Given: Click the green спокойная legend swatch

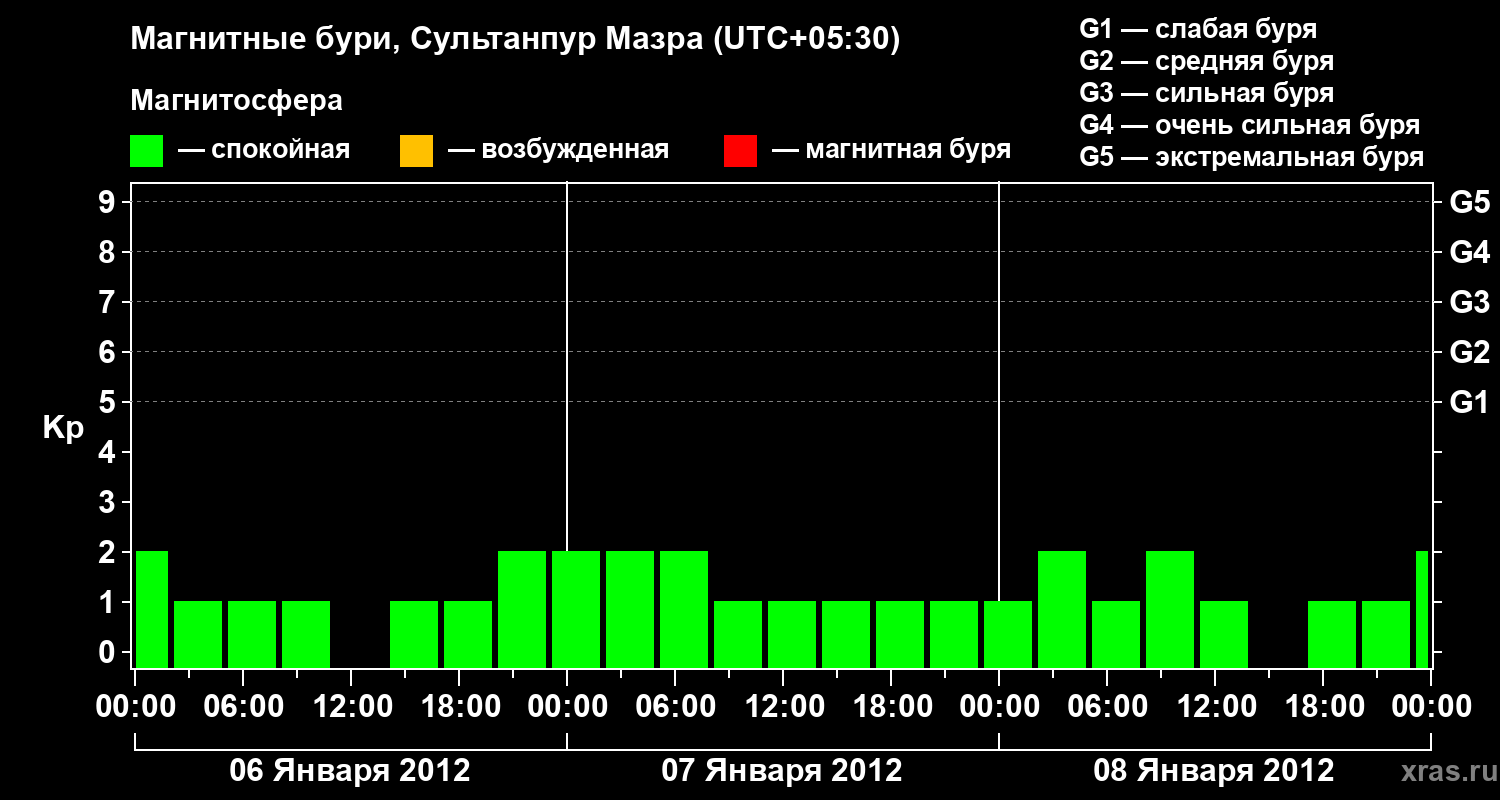Looking at the screenshot, I should pyautogui.click(x=147, y=151).
